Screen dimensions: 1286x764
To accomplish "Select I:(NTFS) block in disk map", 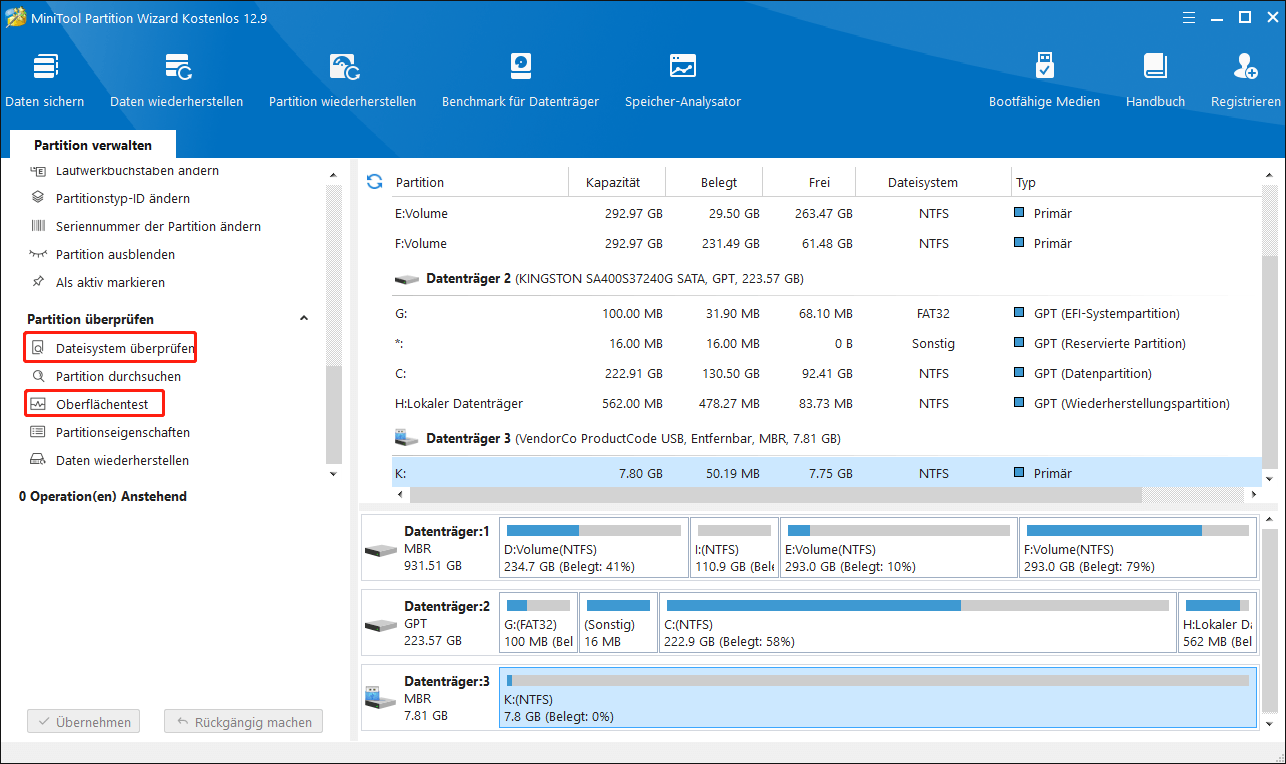I will coord(735,548).
